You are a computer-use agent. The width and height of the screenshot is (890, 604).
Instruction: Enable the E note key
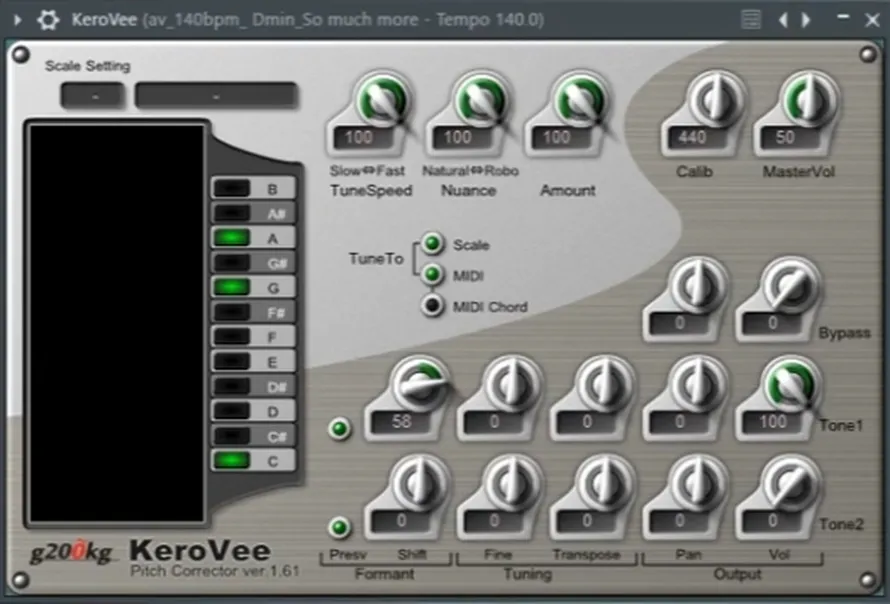click(x=253, y=362)
